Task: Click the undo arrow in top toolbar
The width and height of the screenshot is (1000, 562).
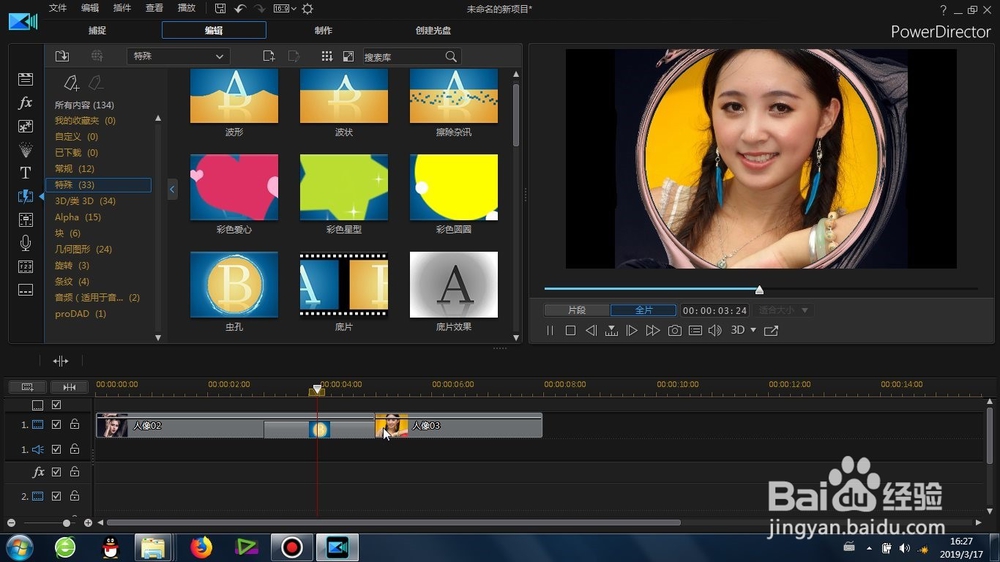Action: pos(240,9)
